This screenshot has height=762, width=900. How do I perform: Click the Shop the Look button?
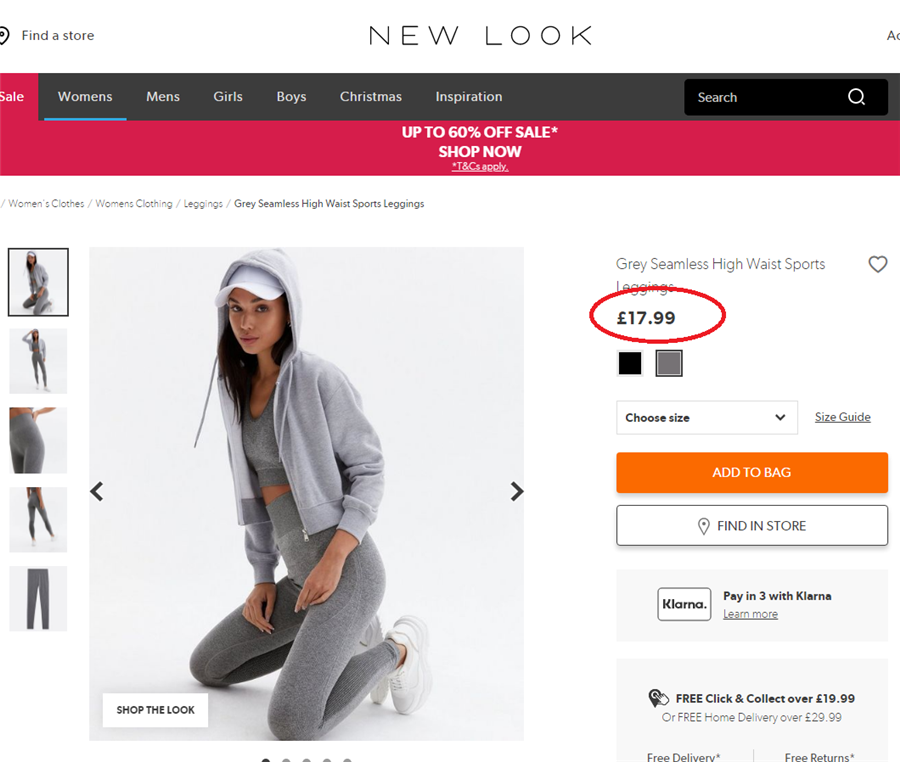pos(155,710)
